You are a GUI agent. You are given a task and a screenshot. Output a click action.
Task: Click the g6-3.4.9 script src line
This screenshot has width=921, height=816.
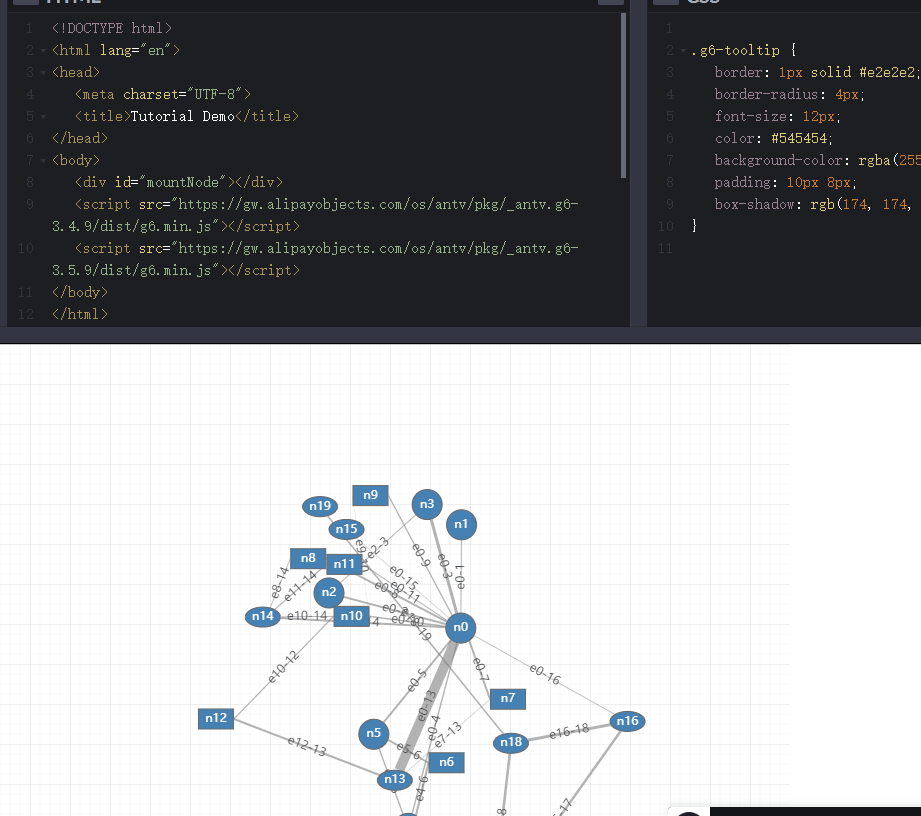point(315,215)
